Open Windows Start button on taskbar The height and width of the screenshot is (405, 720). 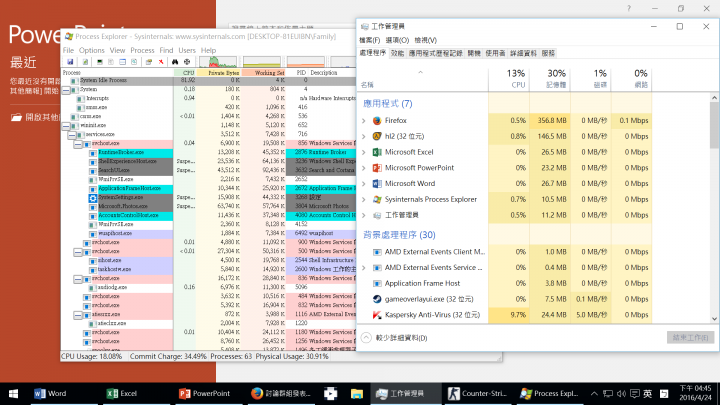click(x=13, y=394)
